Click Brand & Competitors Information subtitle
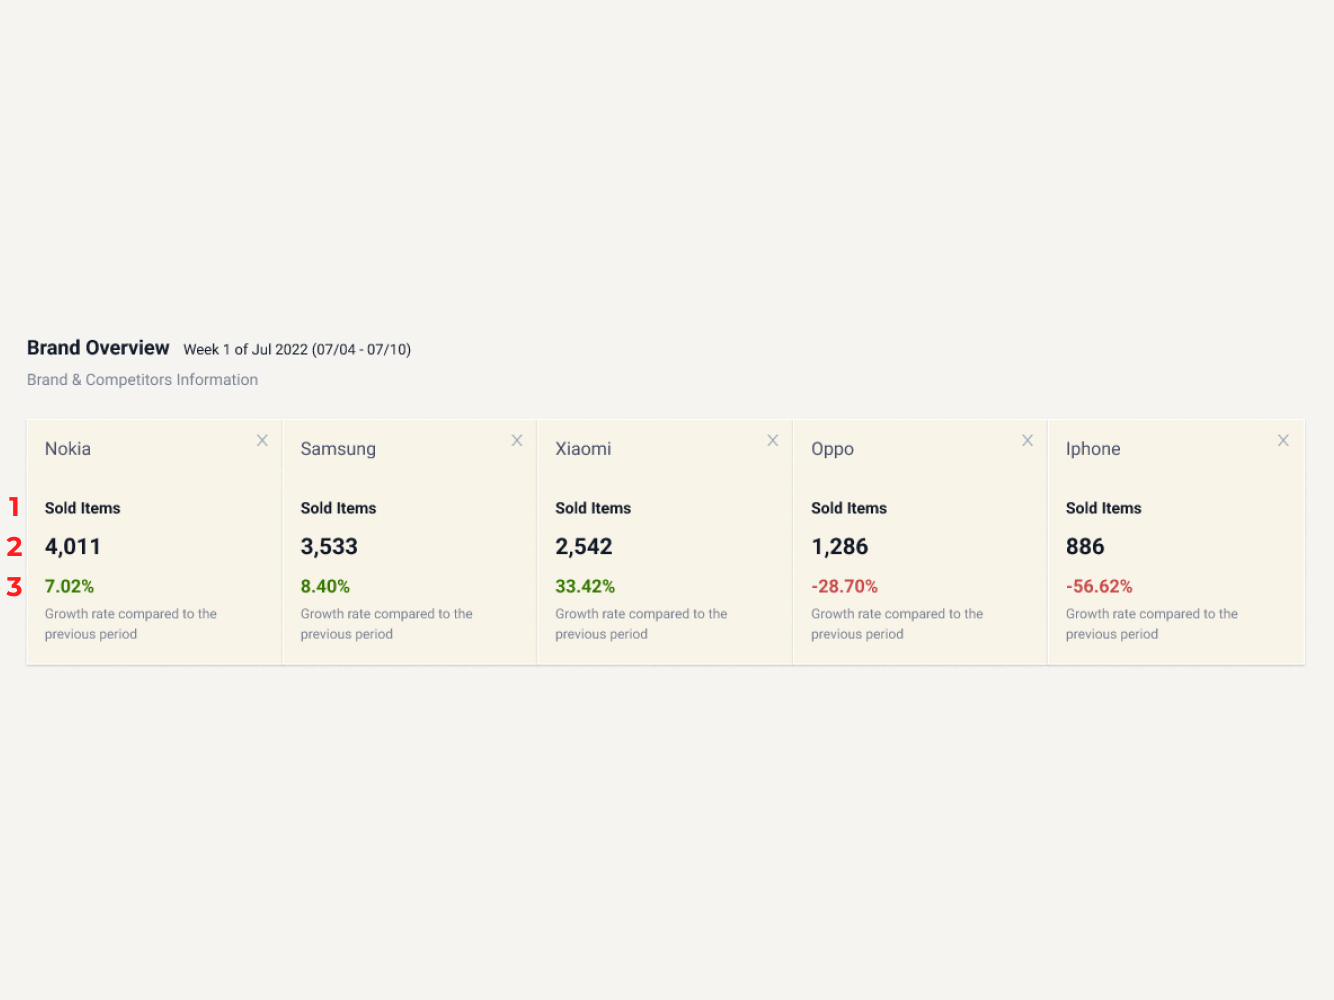Viewport: 1334px width, 1000px height. click(x=142, y=380)
